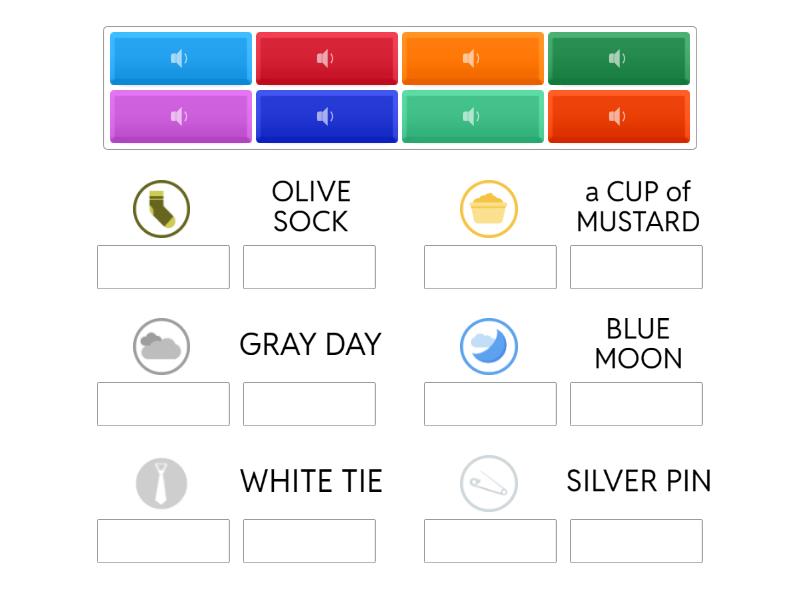Select drop box under BLUE MOON text

pos(636,404)
